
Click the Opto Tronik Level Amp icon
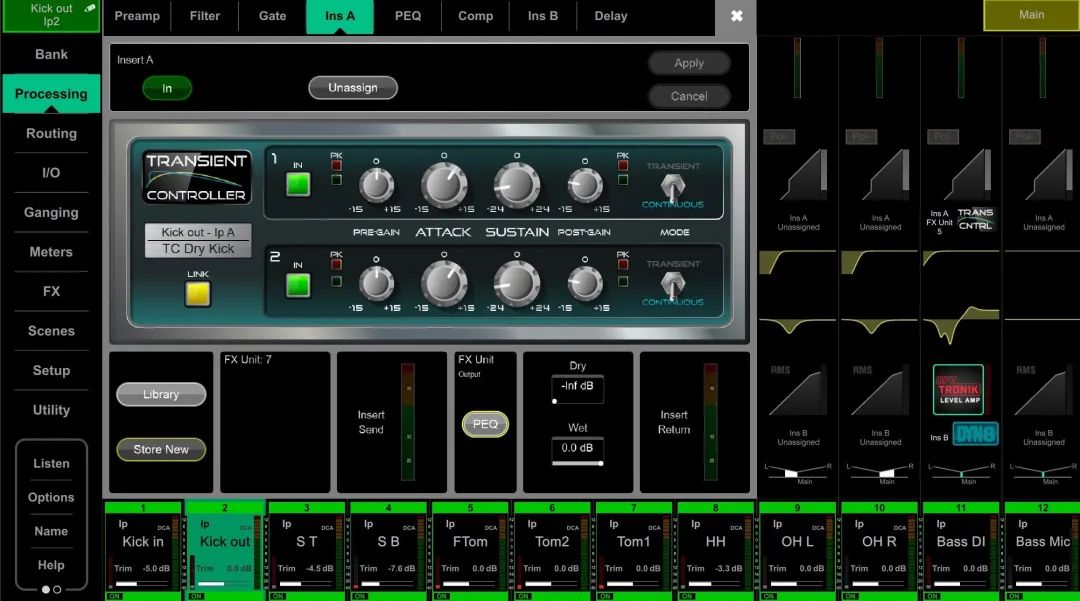coord(958,389)
